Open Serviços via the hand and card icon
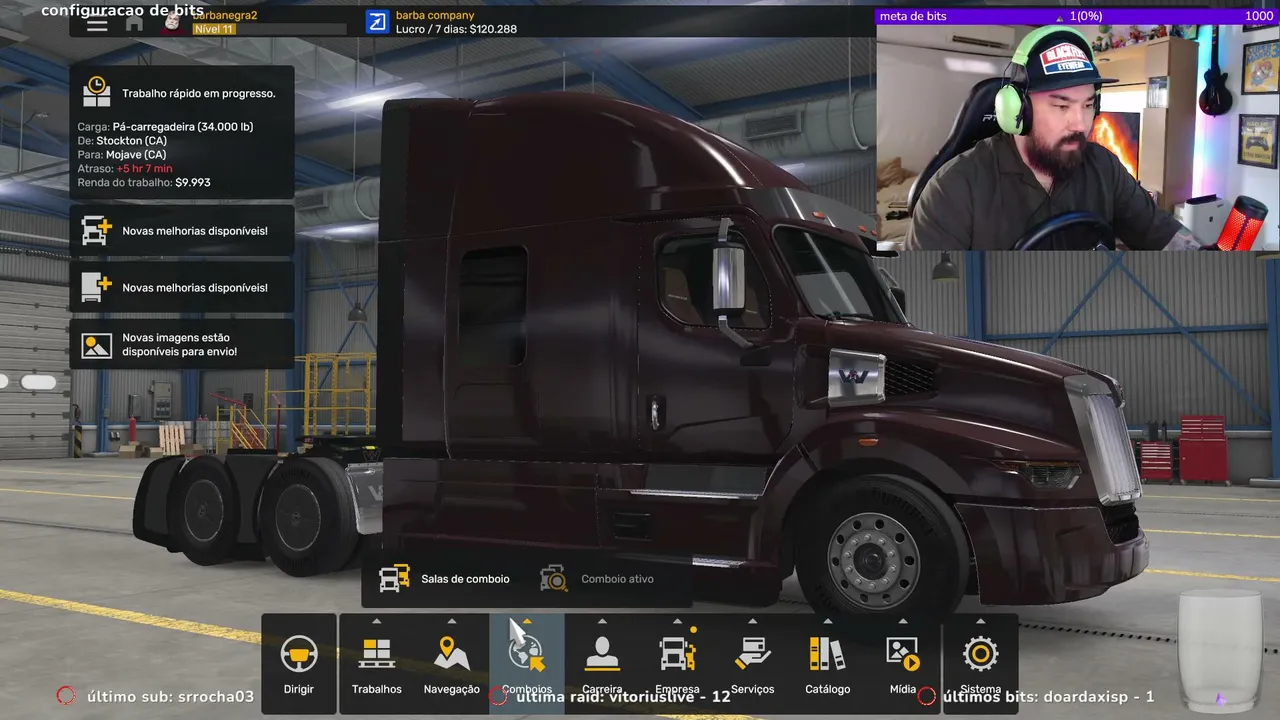 tap(753, 653)
